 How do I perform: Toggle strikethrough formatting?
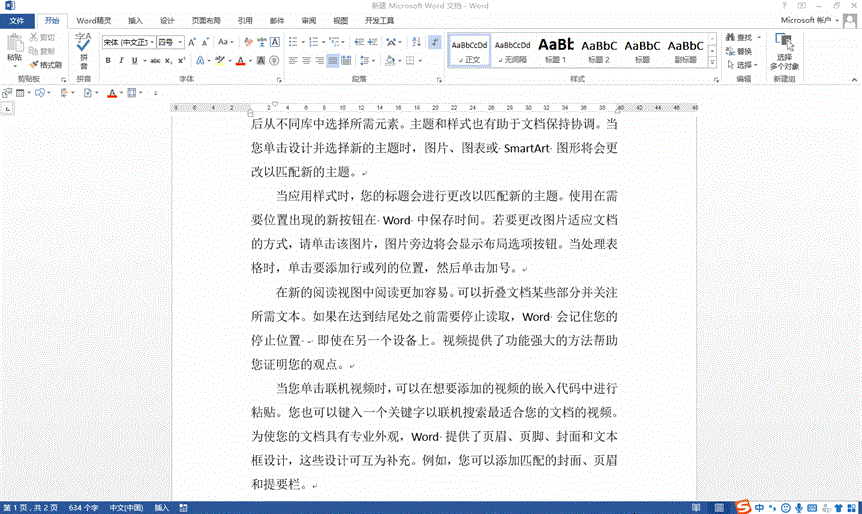click(x=154, y=61)
